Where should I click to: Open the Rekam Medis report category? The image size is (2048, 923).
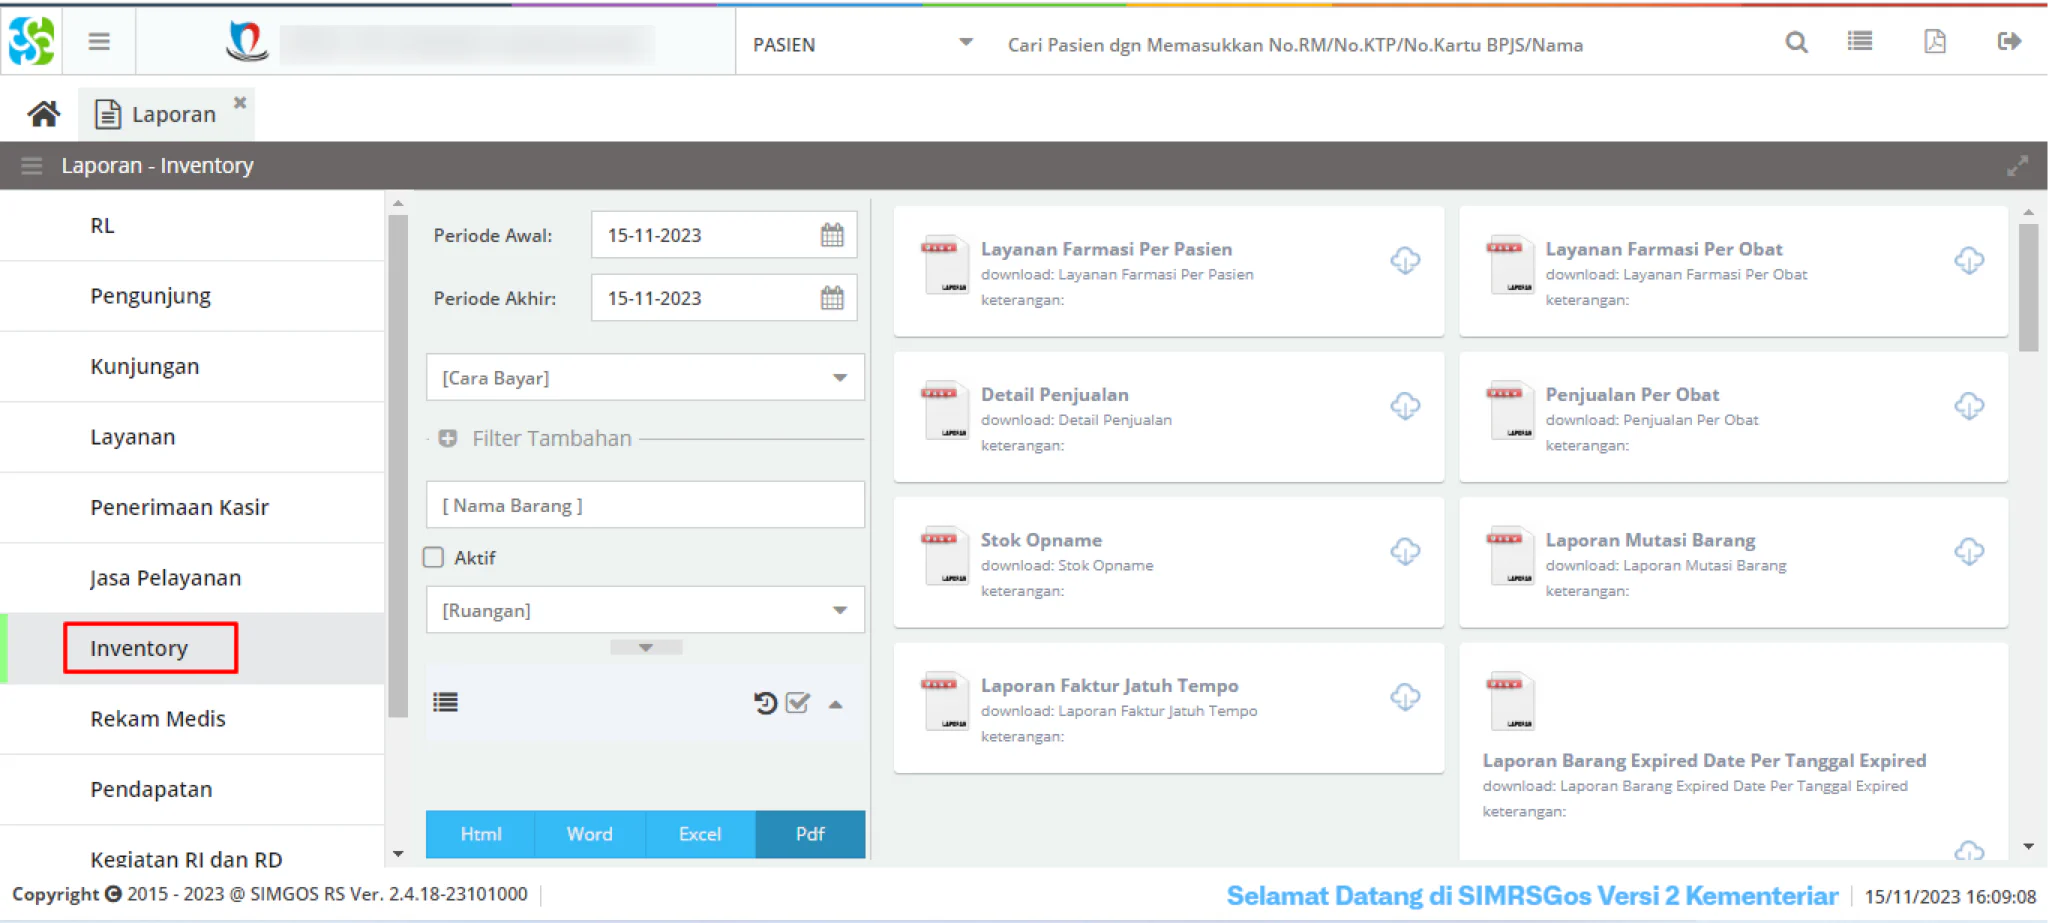(x=192, y=719)
